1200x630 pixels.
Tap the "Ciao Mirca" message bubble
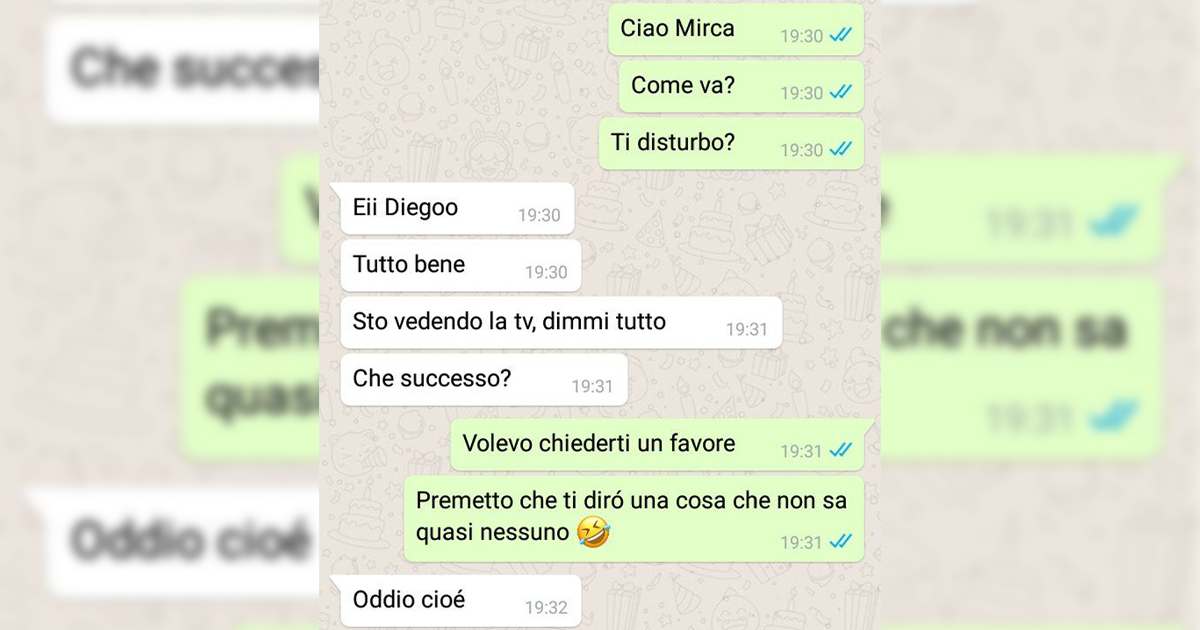(736, 30)
